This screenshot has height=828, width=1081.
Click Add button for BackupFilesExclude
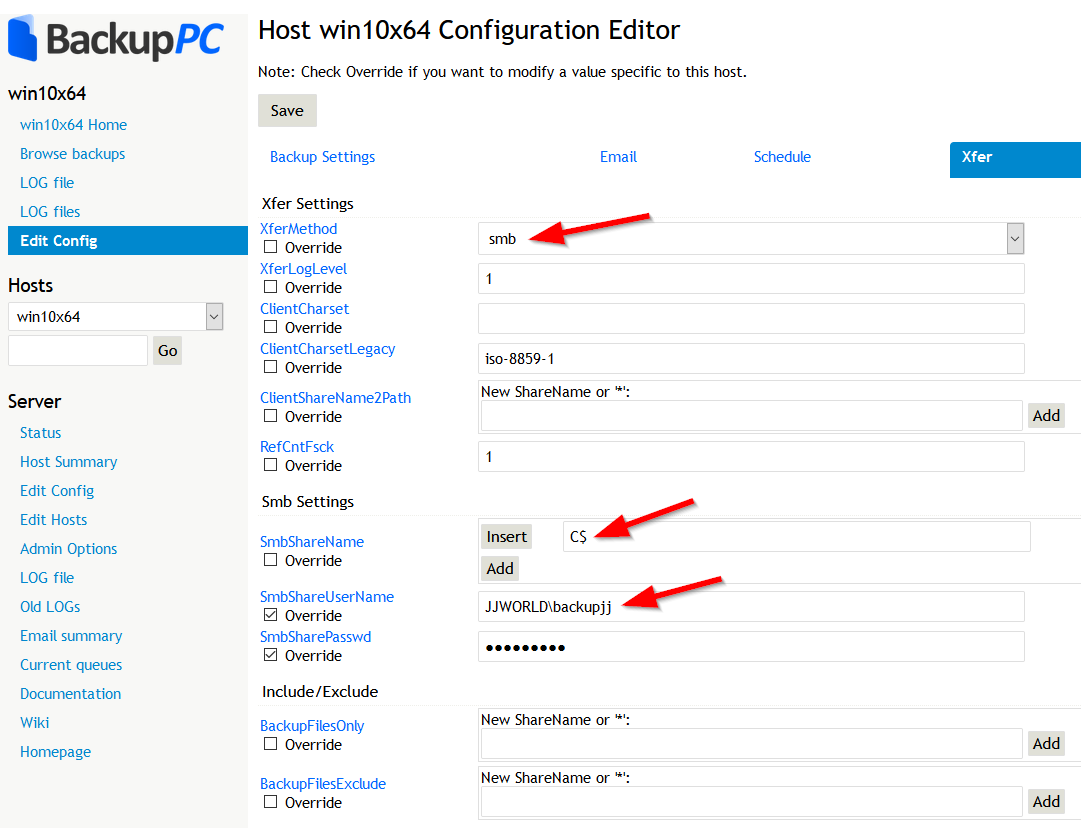coord(1046,801)
